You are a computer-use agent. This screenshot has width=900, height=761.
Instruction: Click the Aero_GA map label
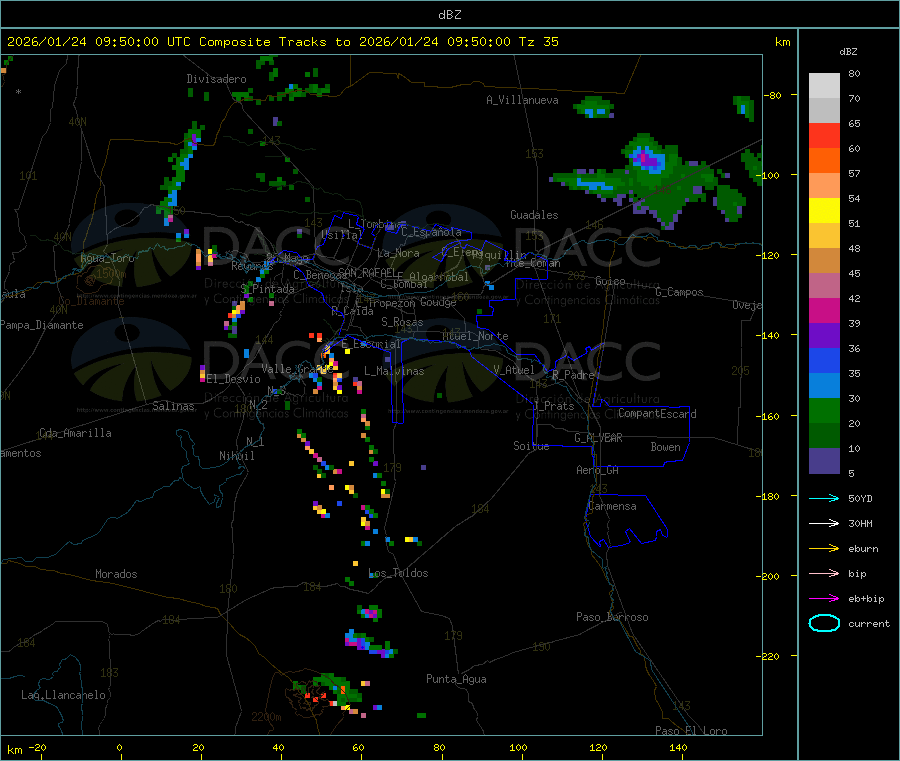[597, 470]
